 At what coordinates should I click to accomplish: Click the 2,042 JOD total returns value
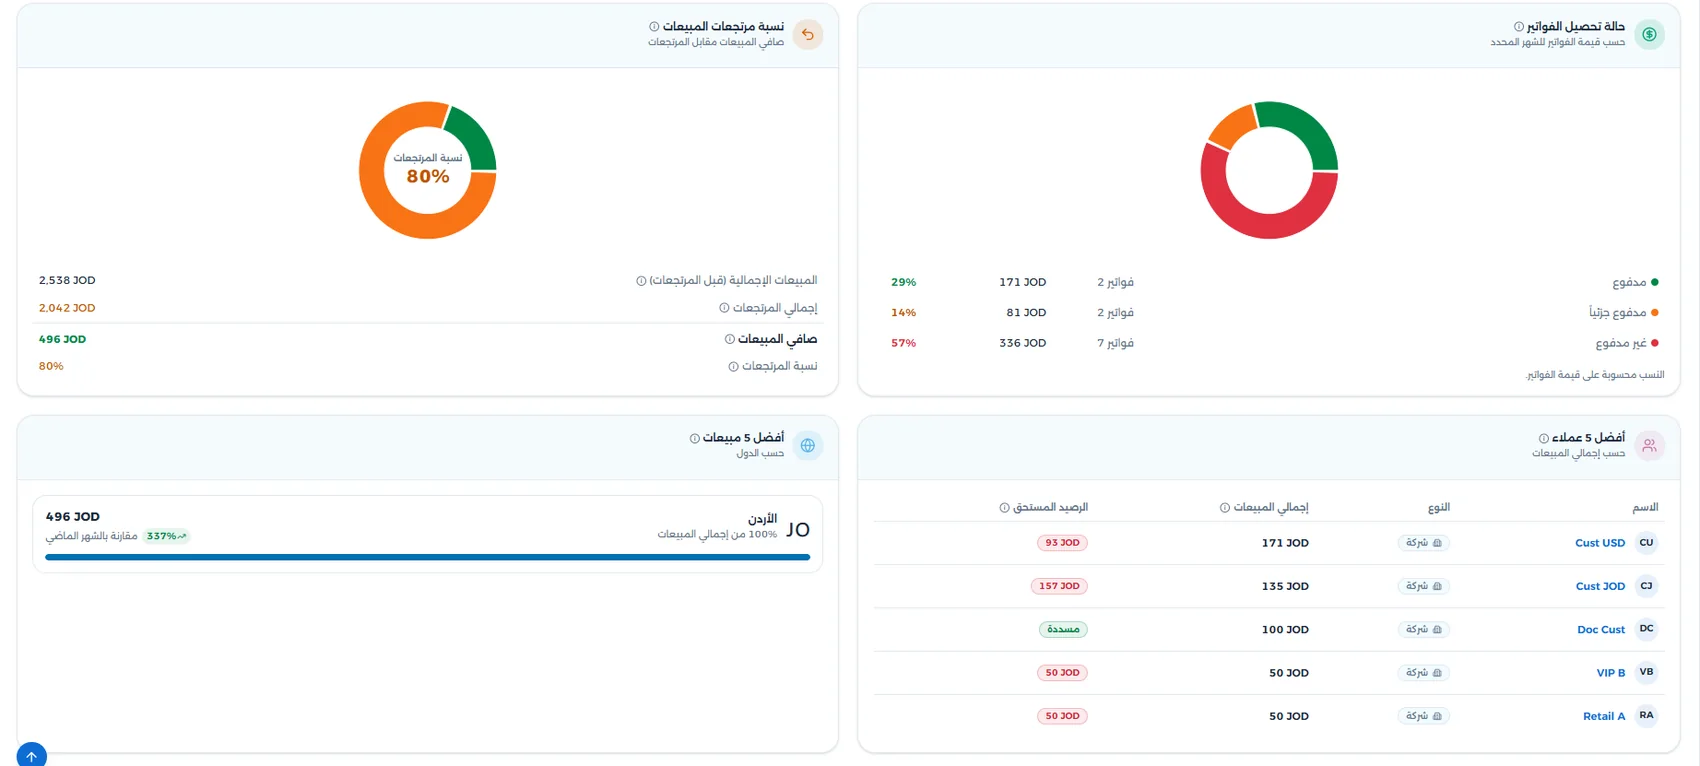pos(67,308)
